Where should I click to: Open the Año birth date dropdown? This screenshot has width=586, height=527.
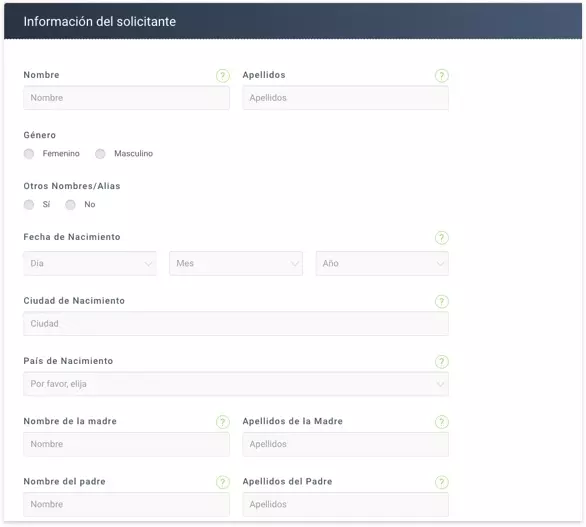coord(382,264)
